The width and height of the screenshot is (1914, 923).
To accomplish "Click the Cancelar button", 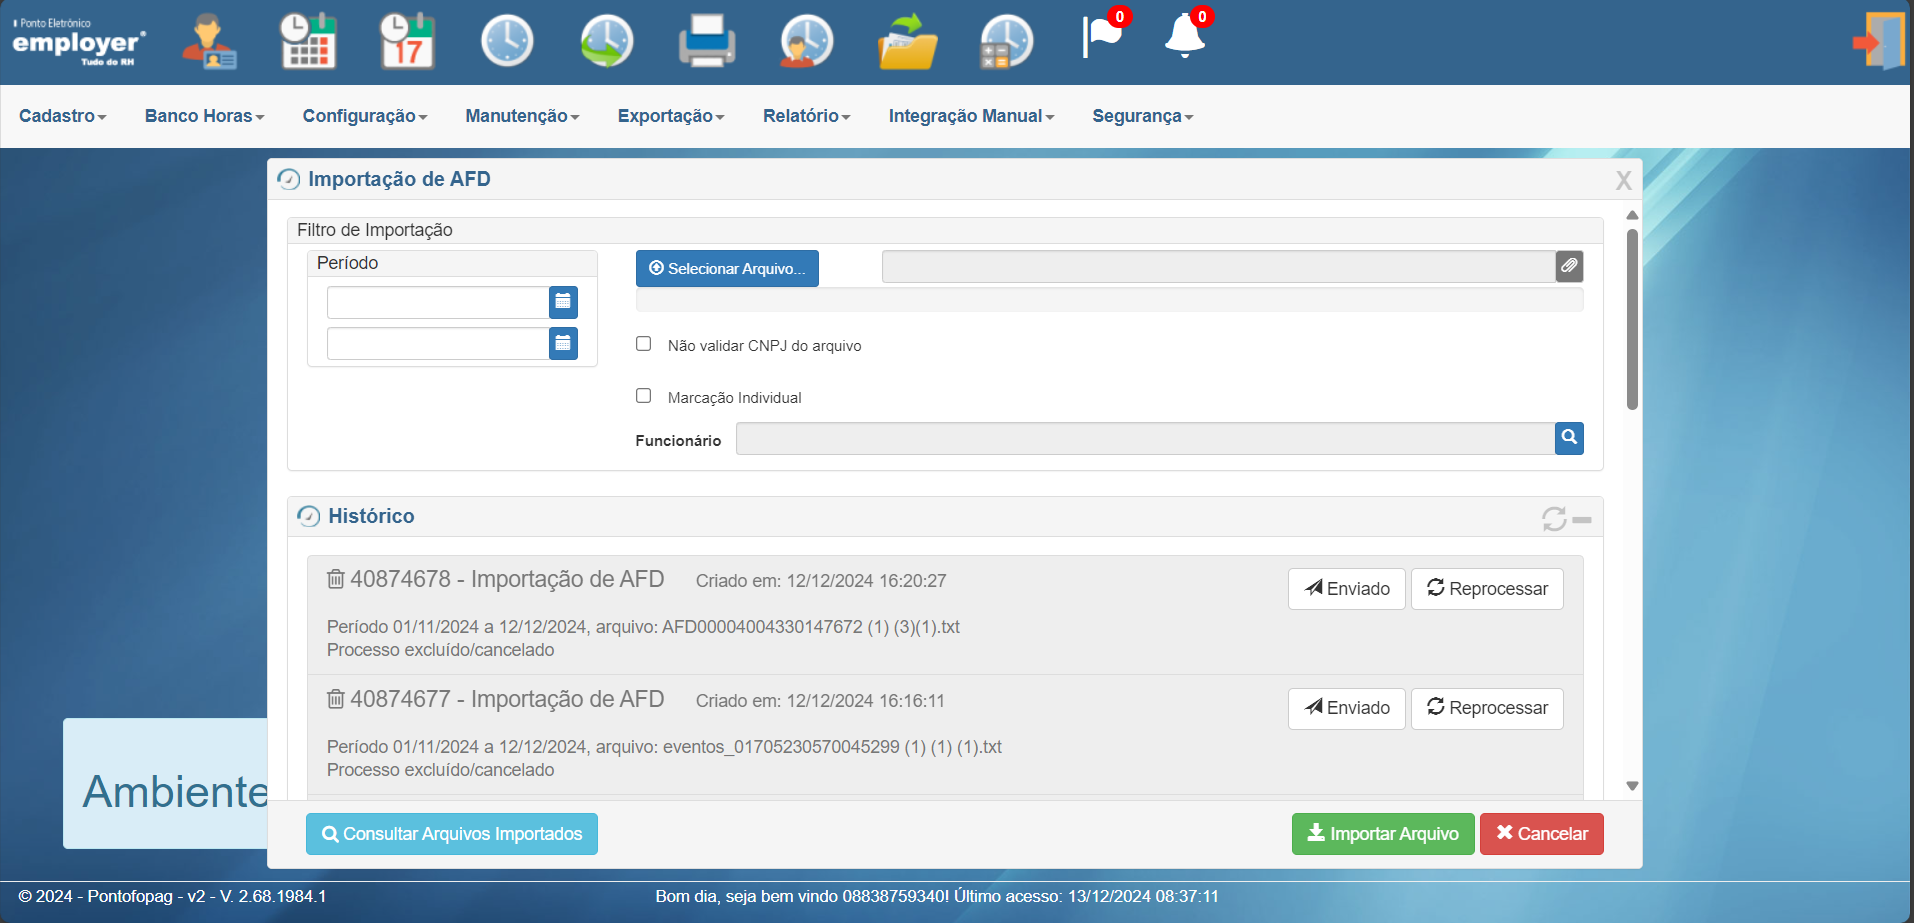I will point(1542,834).
